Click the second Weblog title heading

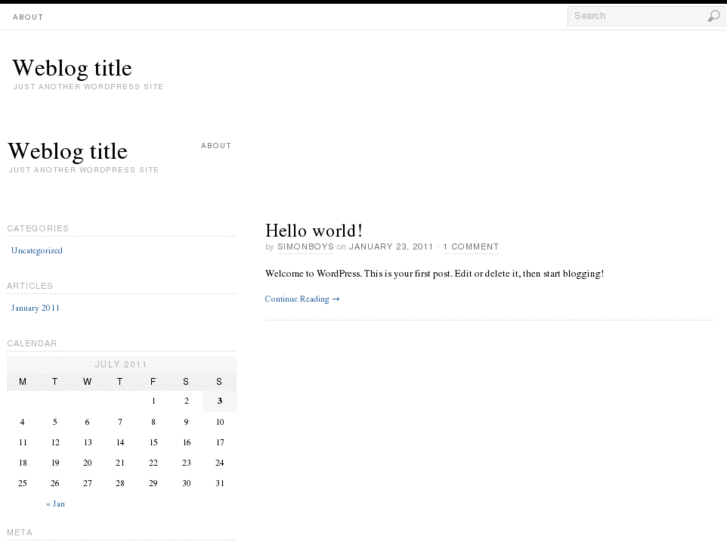[68, 151]
